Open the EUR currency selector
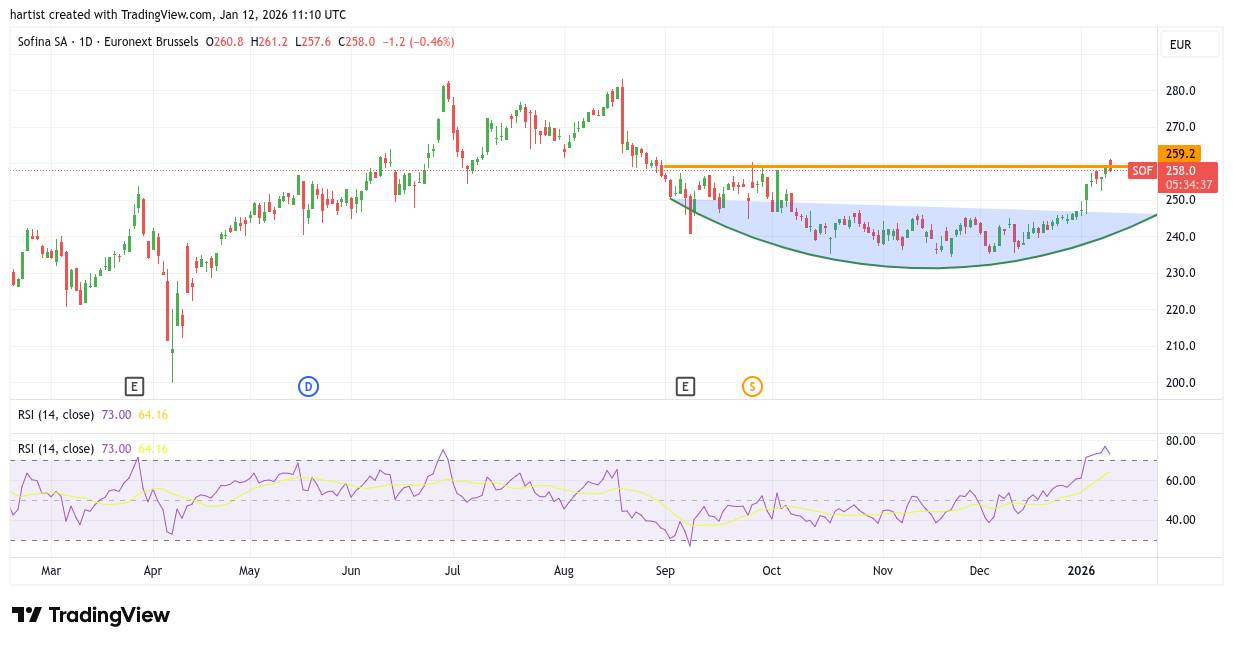 coord(1188,44)
